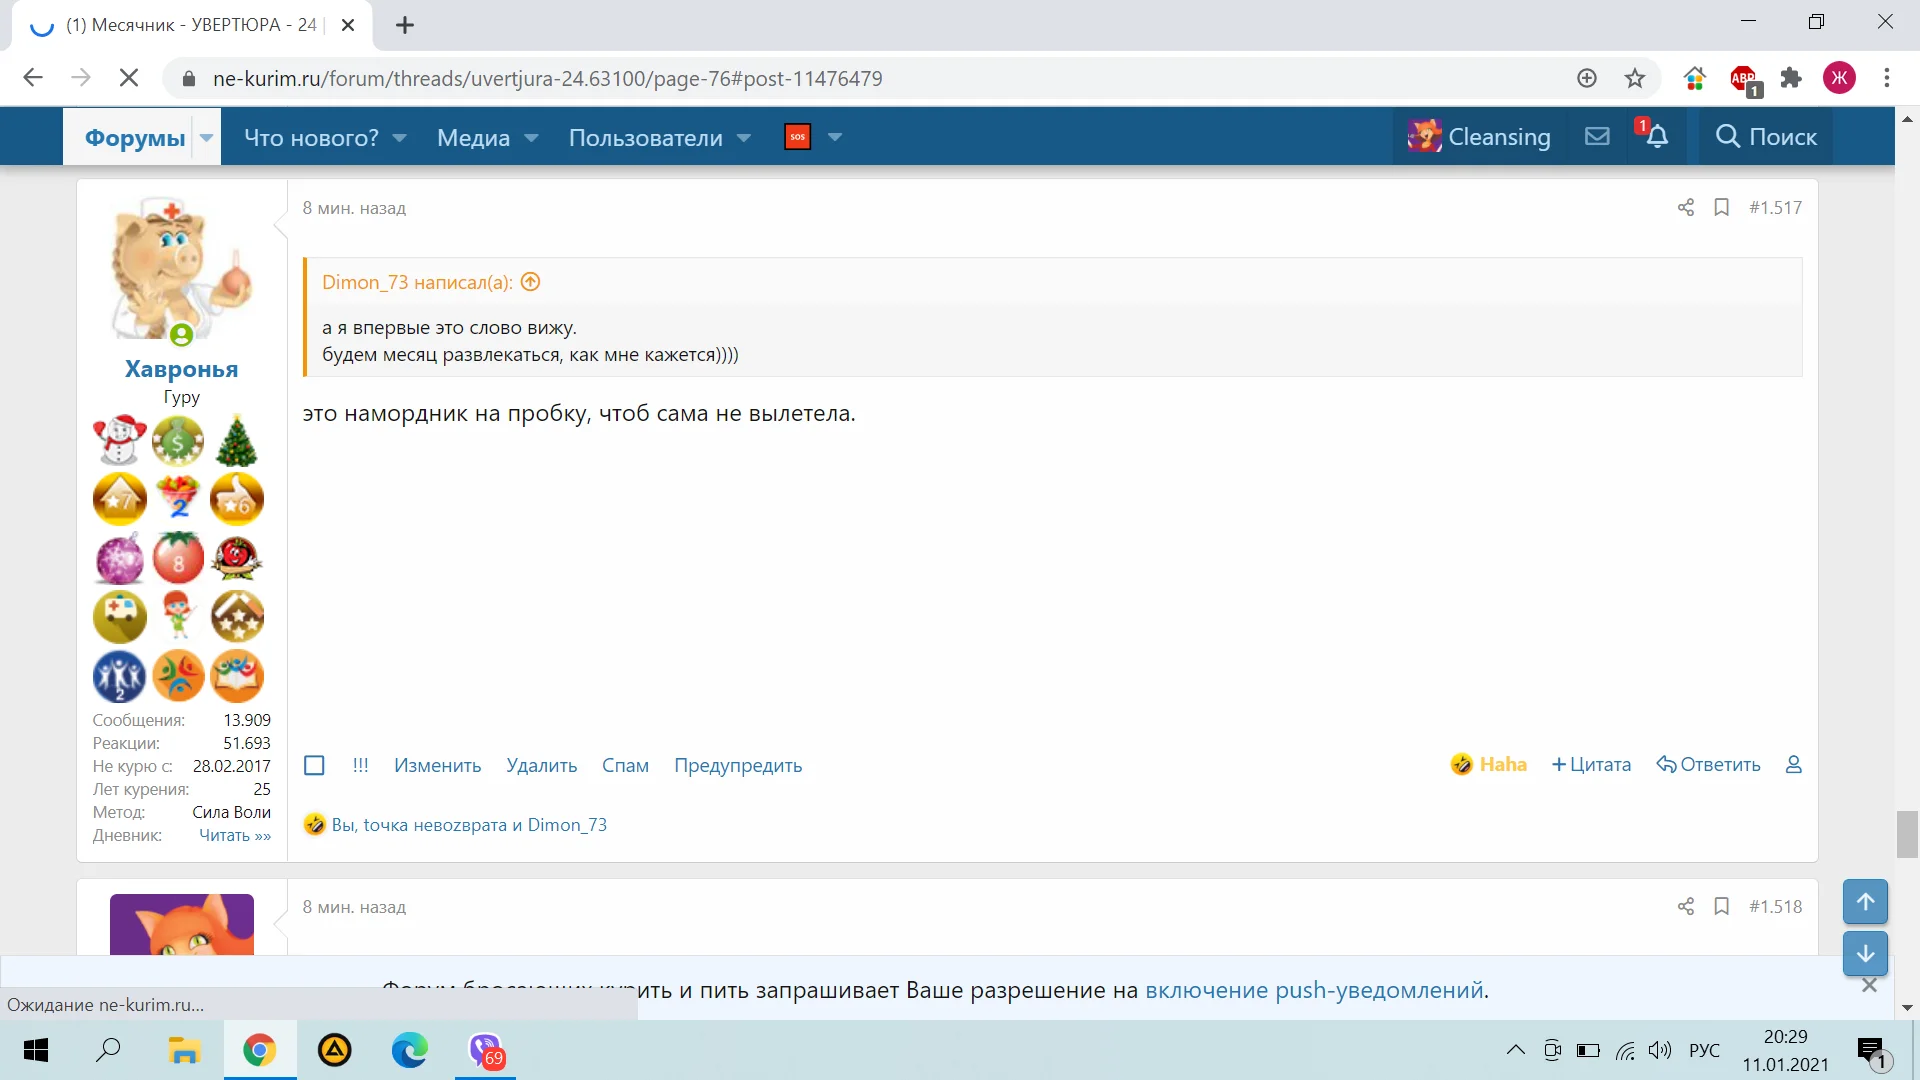
Task: Click the scroll-down arrow button
Action: click(x=1865, y=954)
